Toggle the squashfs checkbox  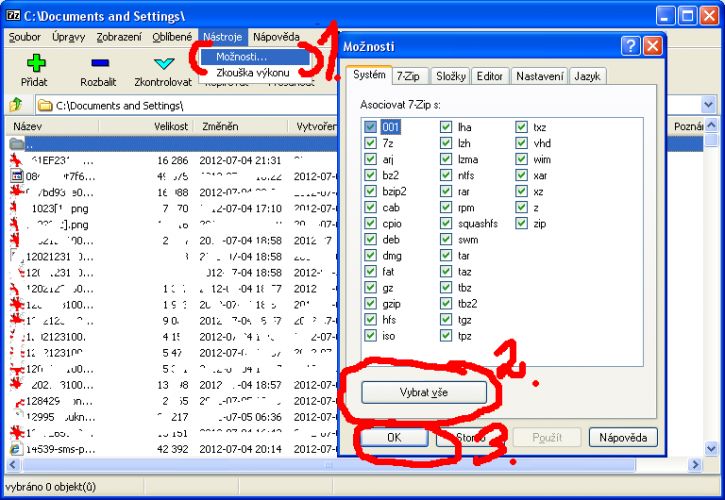pyautogui.click(x=446, y=223)
